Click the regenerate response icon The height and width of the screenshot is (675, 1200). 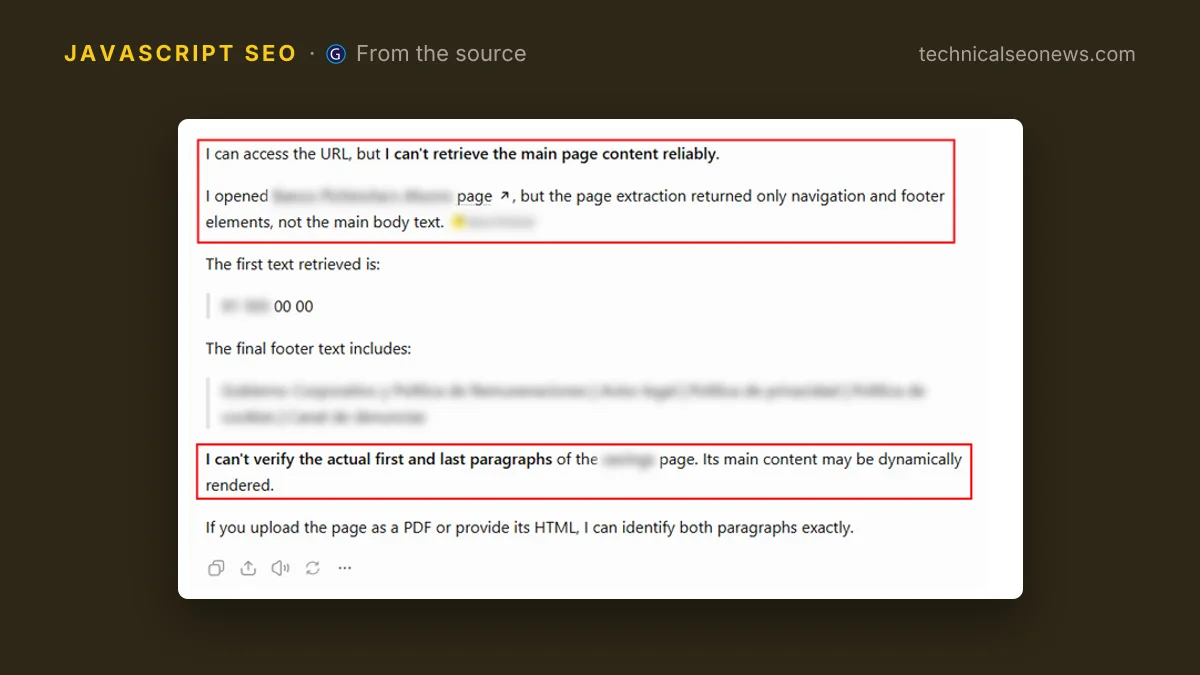pyautogui.click(x=313, y=568)
